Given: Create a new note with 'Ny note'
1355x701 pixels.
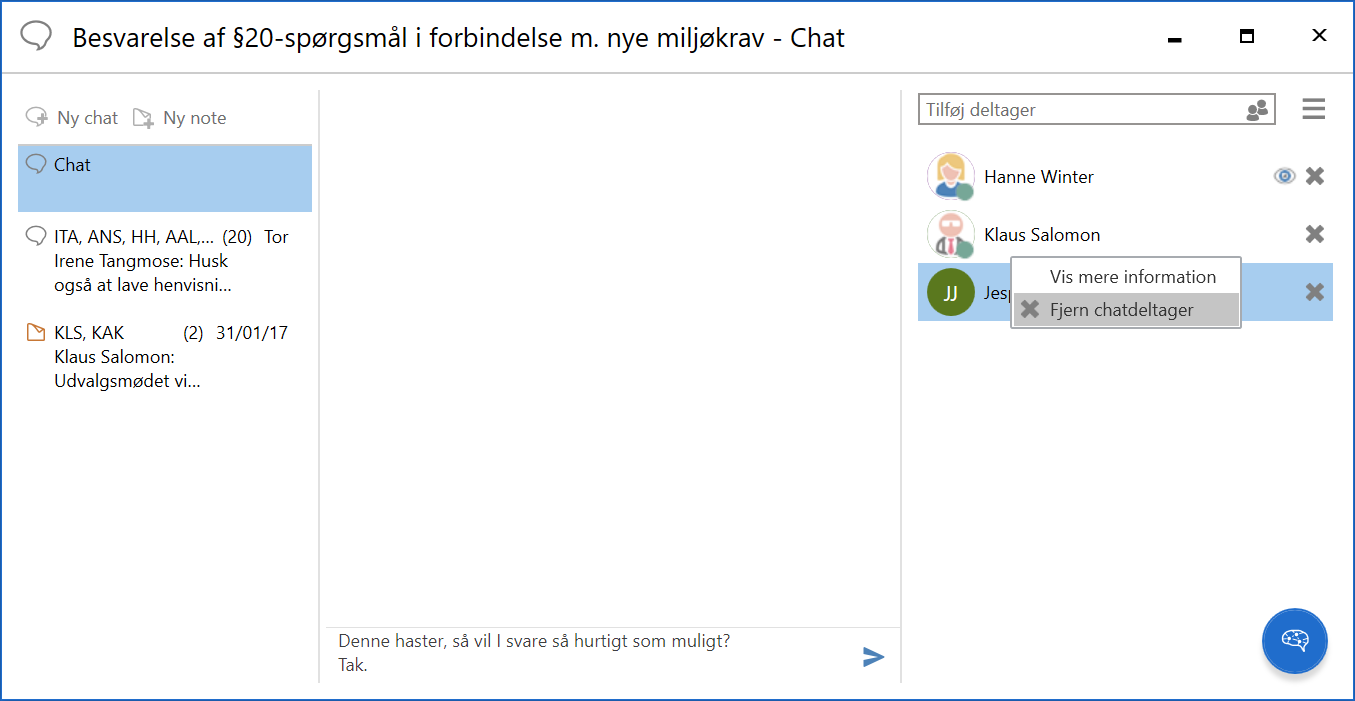Looking at the screenshot, I should tap(181, 118).
